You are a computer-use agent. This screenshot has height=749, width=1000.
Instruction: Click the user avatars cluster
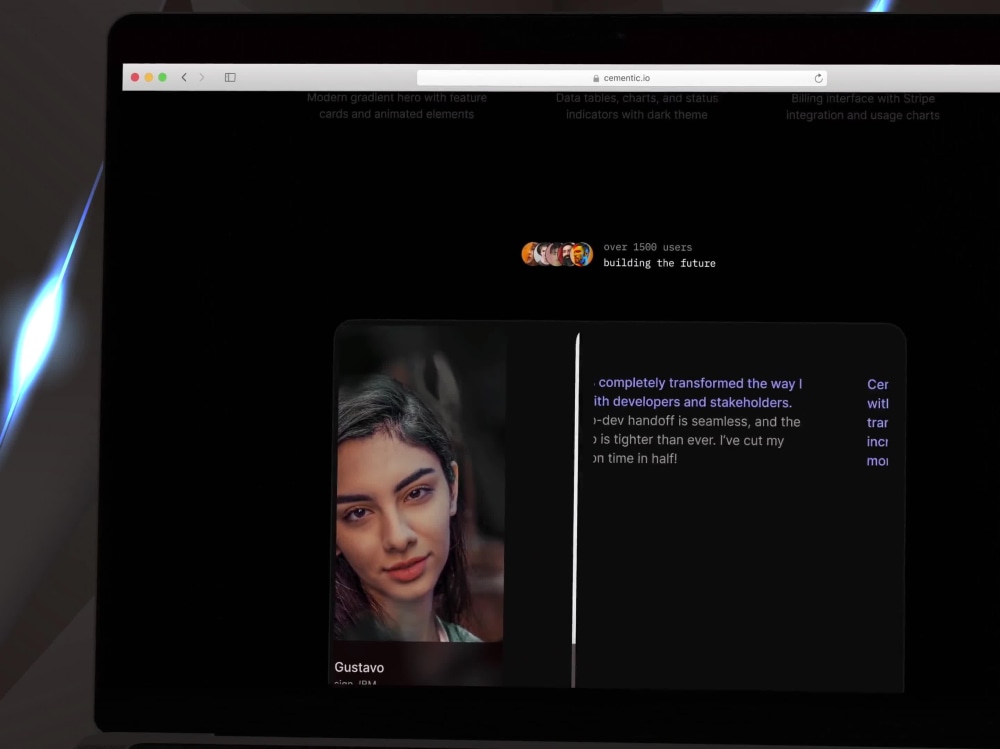pyautogui.click(x=557, y=254)
